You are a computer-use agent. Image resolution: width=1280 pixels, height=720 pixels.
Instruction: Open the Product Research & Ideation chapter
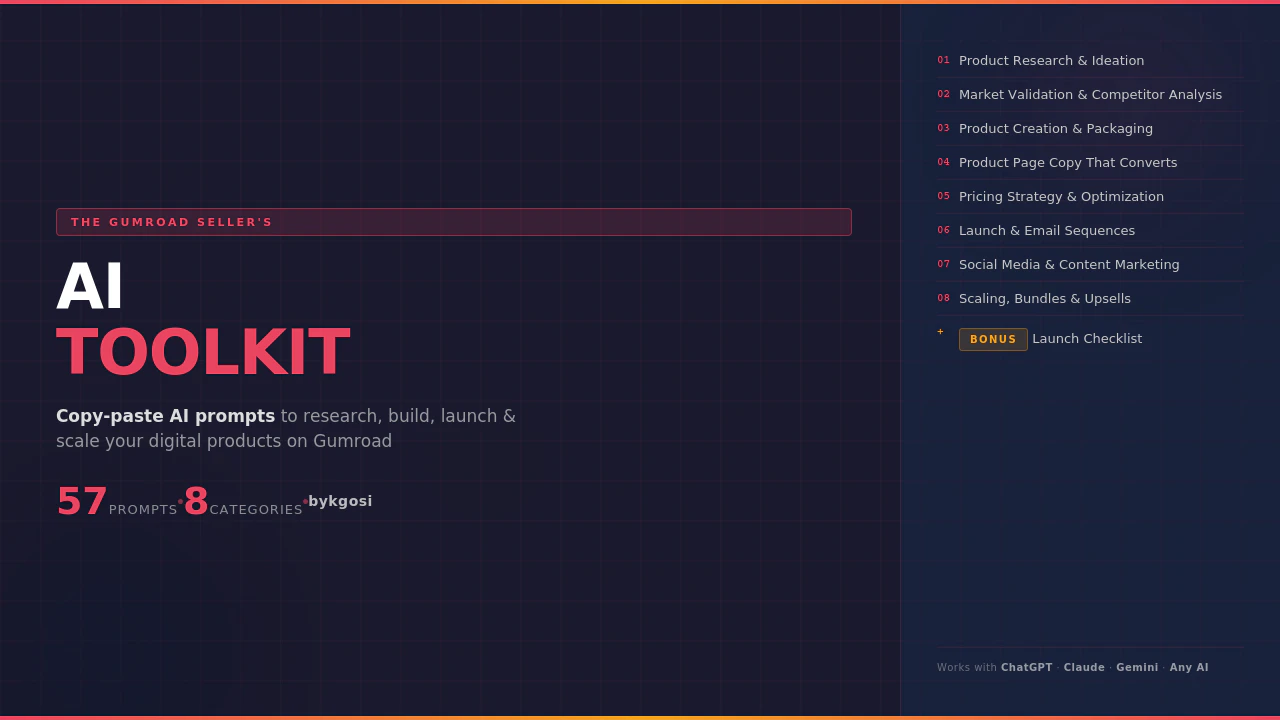pos(1051,60)
